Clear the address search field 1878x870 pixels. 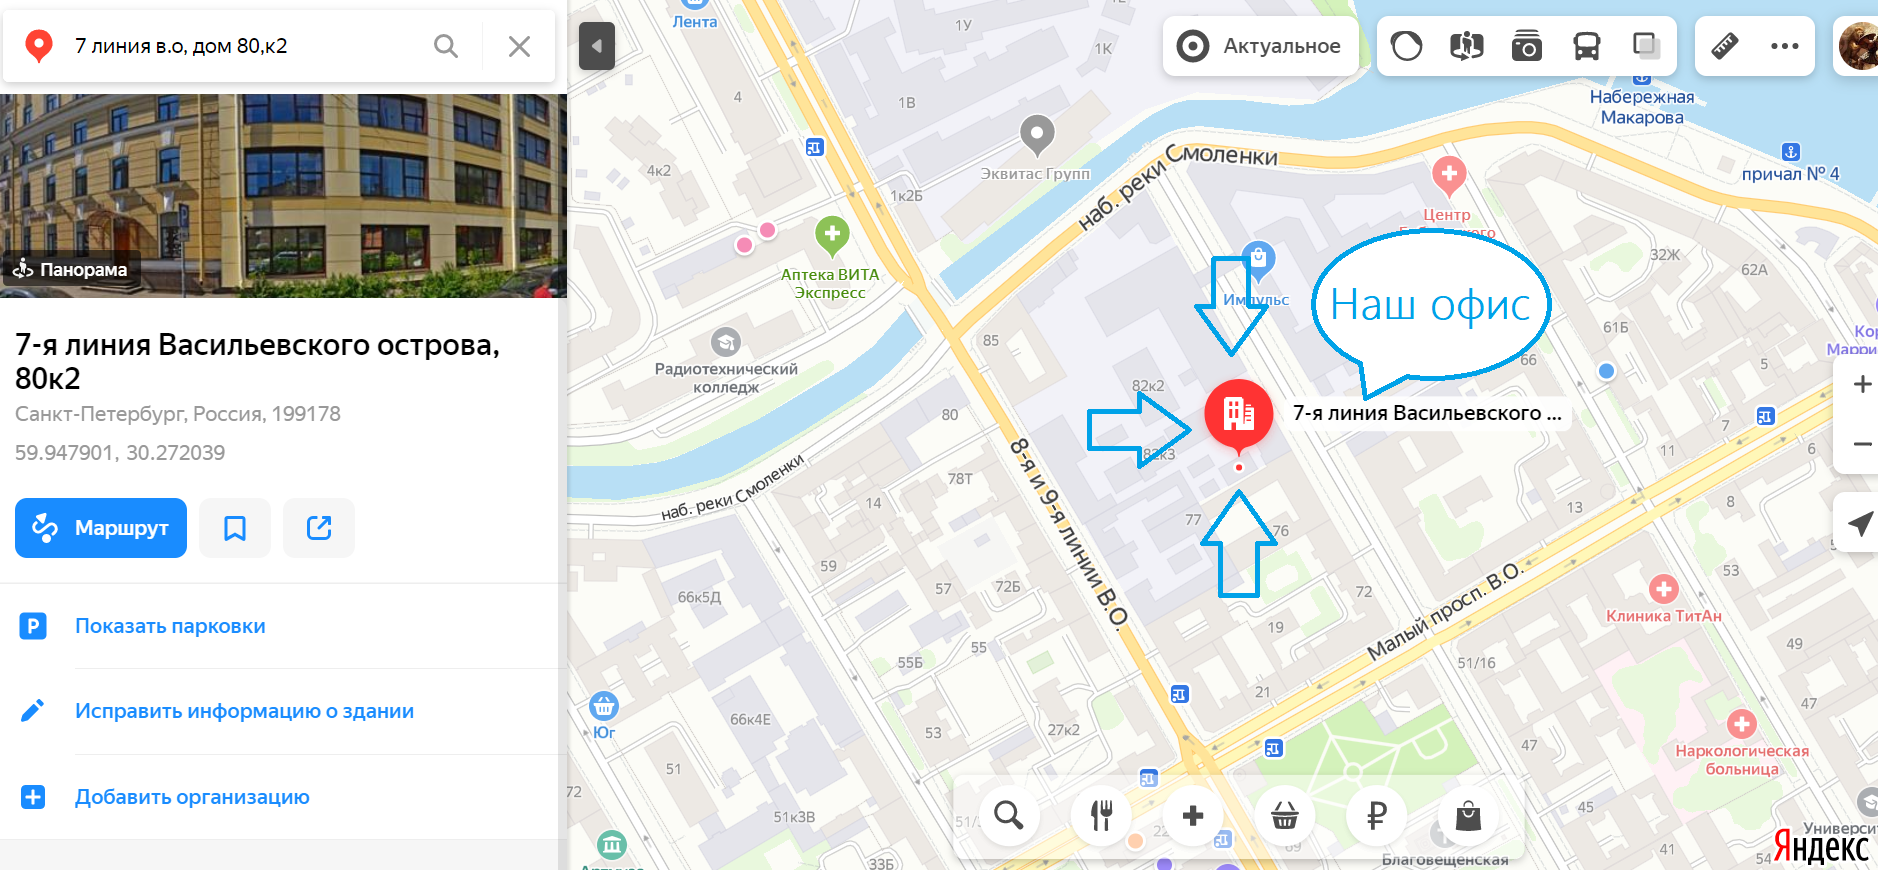pos(519,46)
